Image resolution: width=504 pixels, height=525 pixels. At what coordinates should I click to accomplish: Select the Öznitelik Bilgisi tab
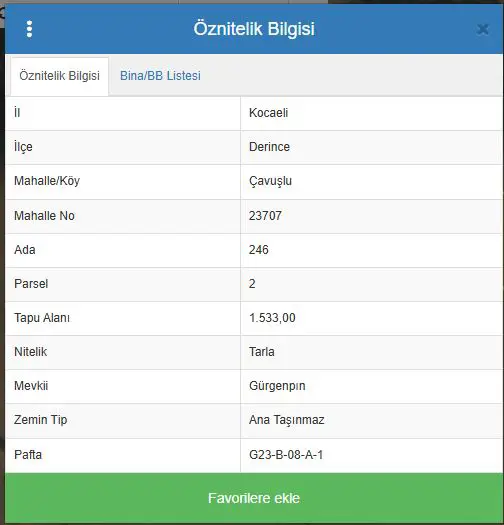point(59,76)
